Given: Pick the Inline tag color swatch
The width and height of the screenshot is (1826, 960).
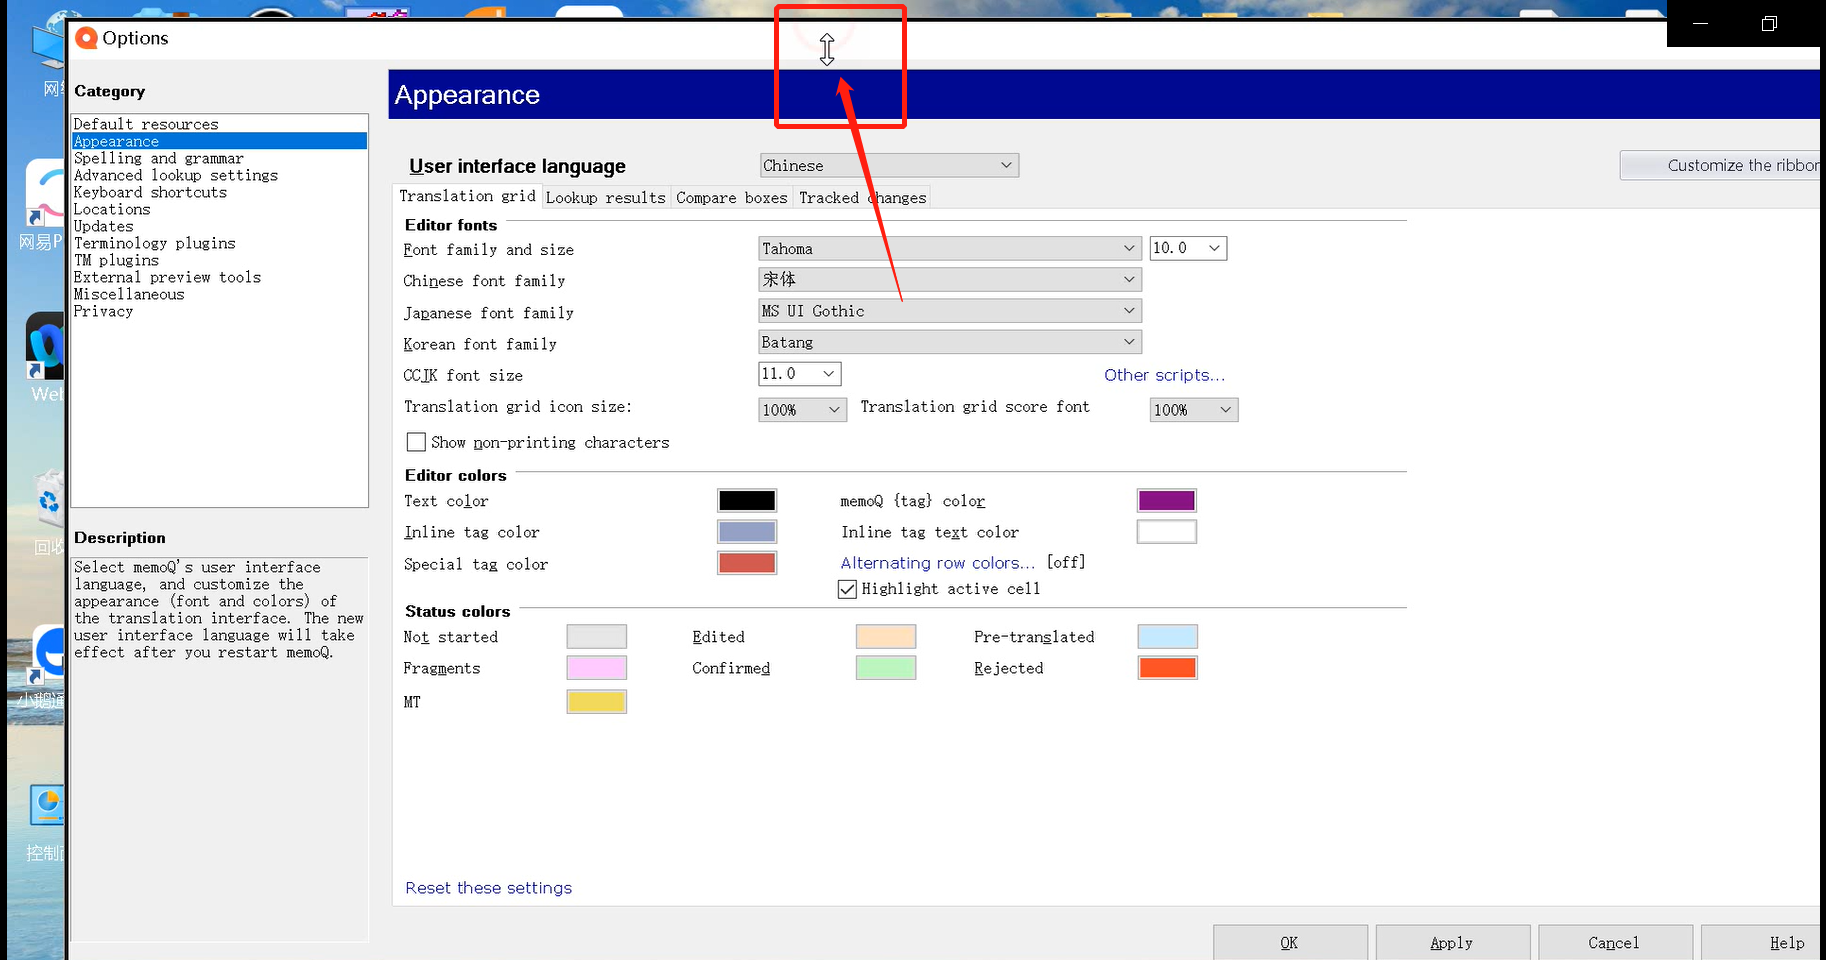Looking at the screenshot, I should pos(747,532).
